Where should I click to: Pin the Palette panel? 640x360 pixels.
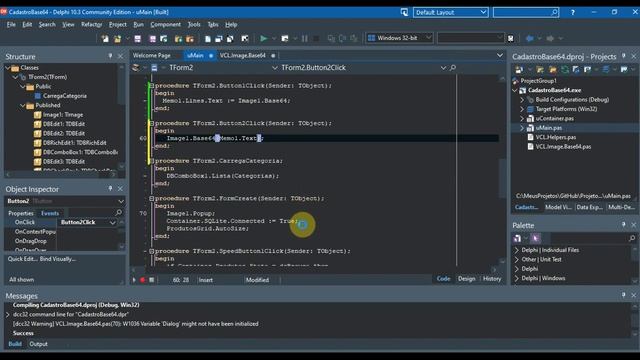(623, 225)
